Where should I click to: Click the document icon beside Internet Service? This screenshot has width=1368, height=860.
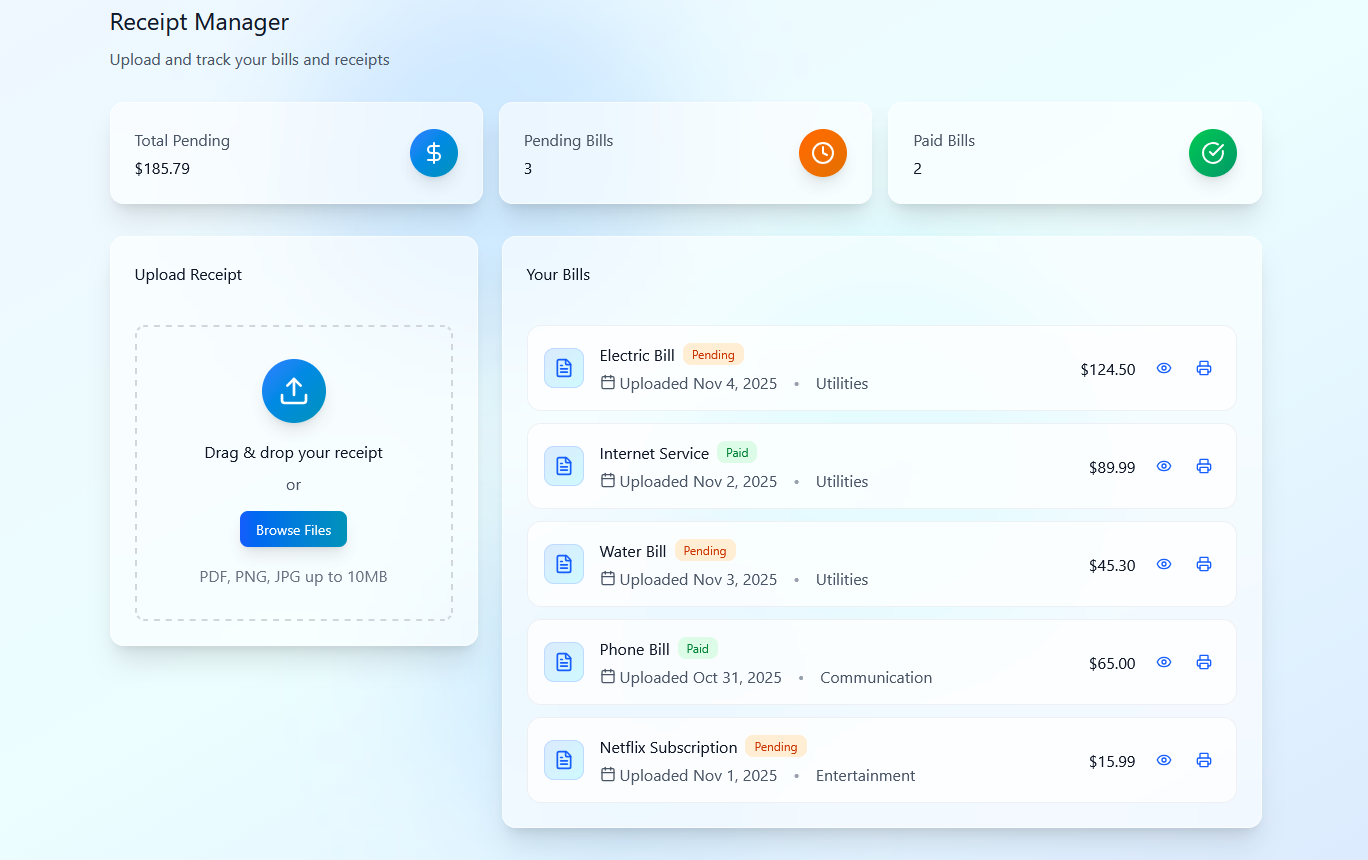pyautogui.click(x=564, y=466)
